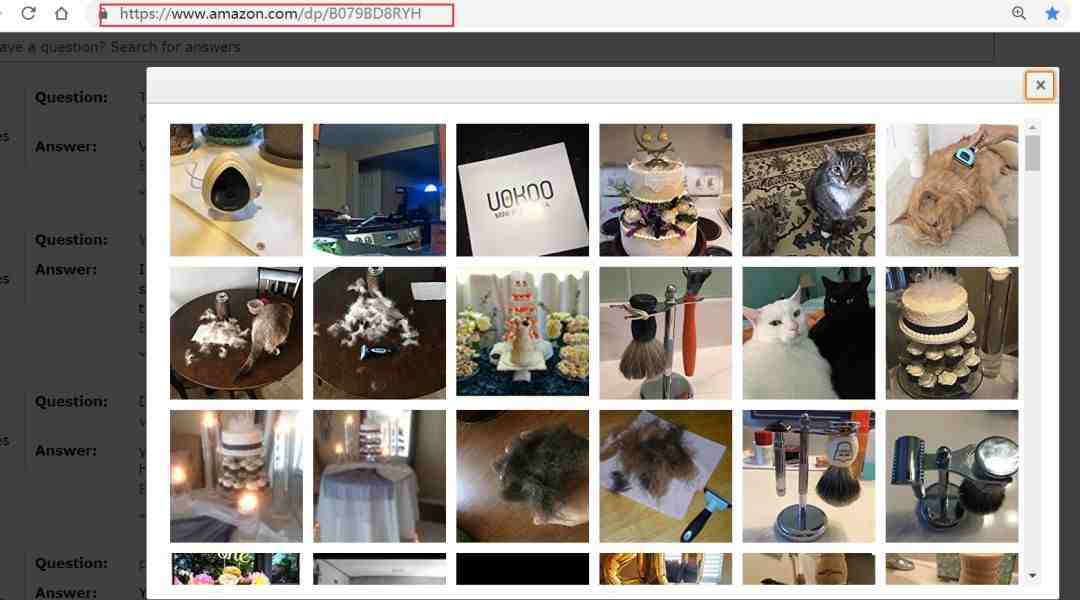Screen dimensions: 1080x600
Task: Open the black-ribbon cake on cupcake tower
Action: point(953,333)
